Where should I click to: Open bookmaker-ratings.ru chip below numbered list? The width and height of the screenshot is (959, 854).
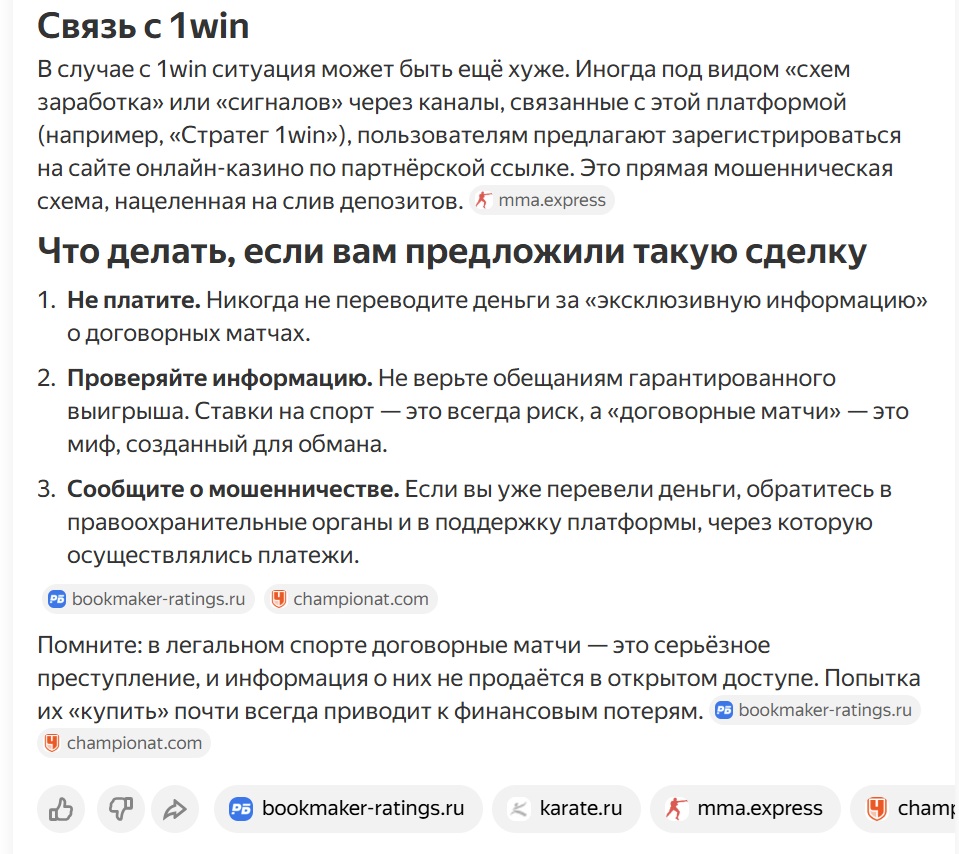tap(148, 599)
